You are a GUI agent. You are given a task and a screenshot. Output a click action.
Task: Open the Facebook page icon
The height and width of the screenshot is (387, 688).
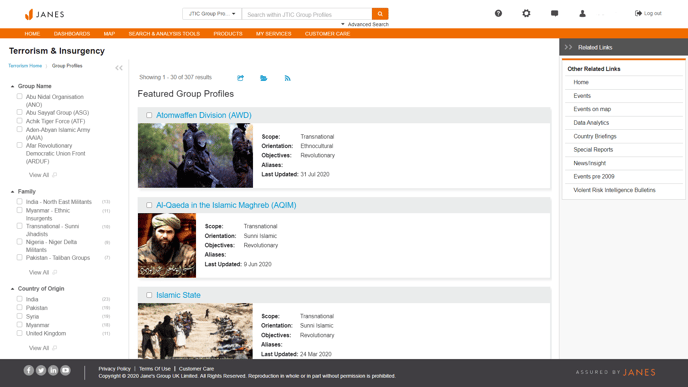[x=29, y=370]
